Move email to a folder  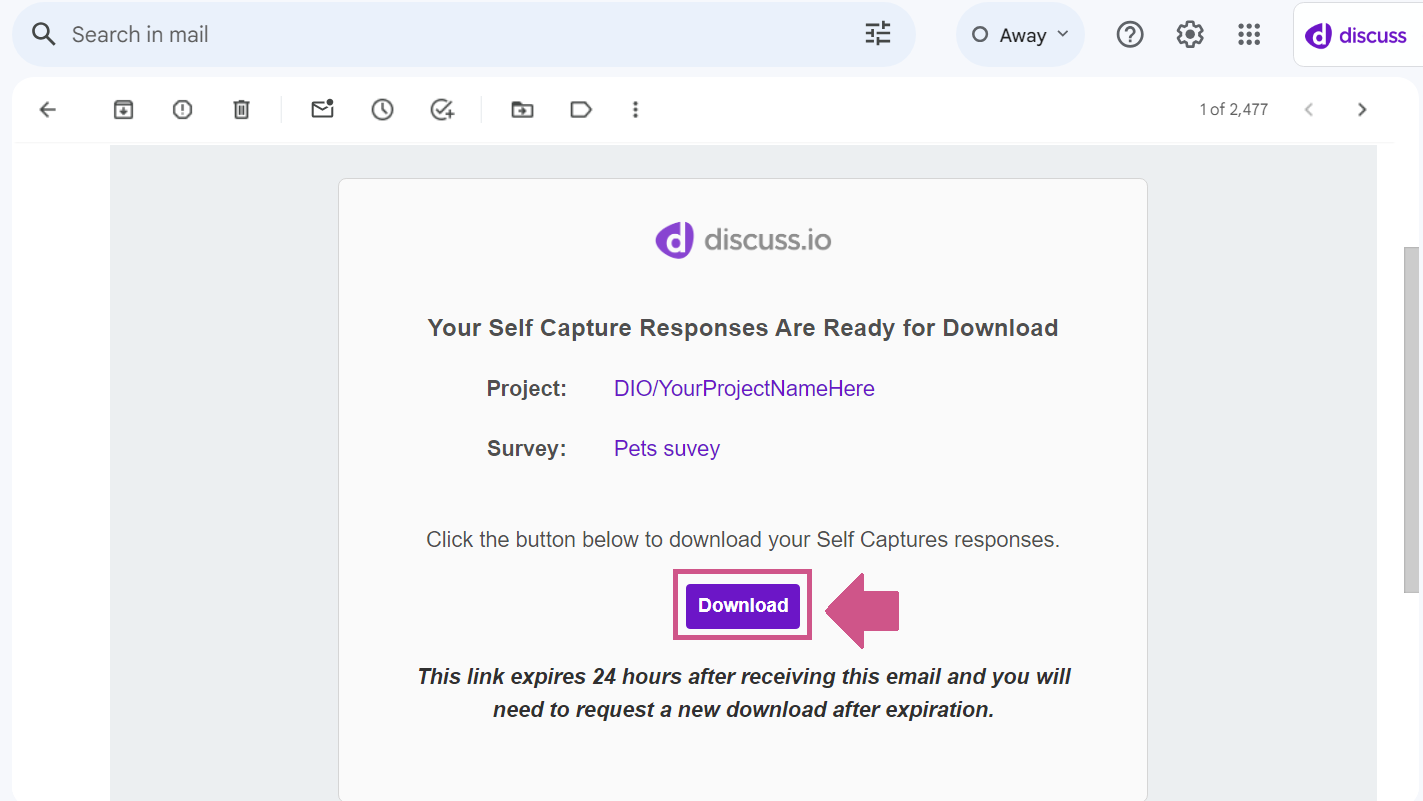tap(522, 110)
